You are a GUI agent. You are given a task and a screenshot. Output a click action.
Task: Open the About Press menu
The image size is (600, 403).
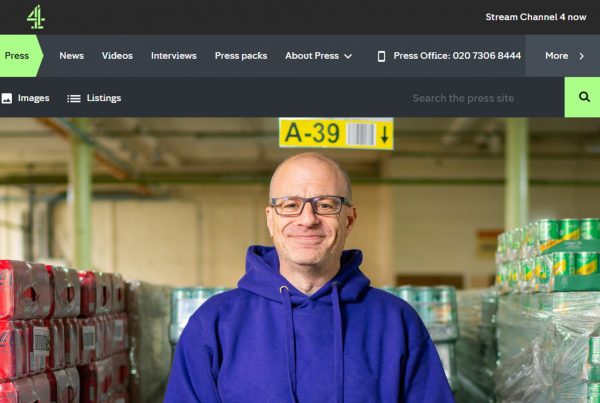click(318, 56)
